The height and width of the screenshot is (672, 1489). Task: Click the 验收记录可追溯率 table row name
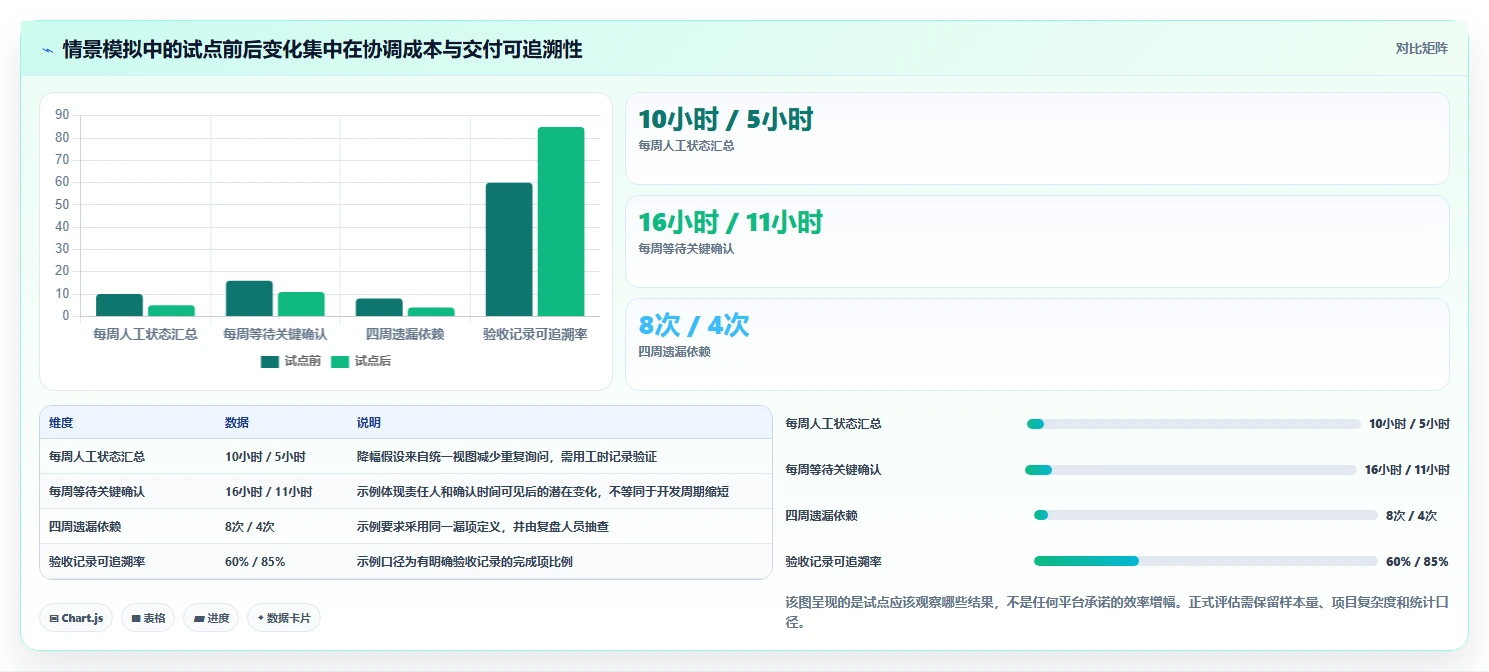tap(97, 561)
